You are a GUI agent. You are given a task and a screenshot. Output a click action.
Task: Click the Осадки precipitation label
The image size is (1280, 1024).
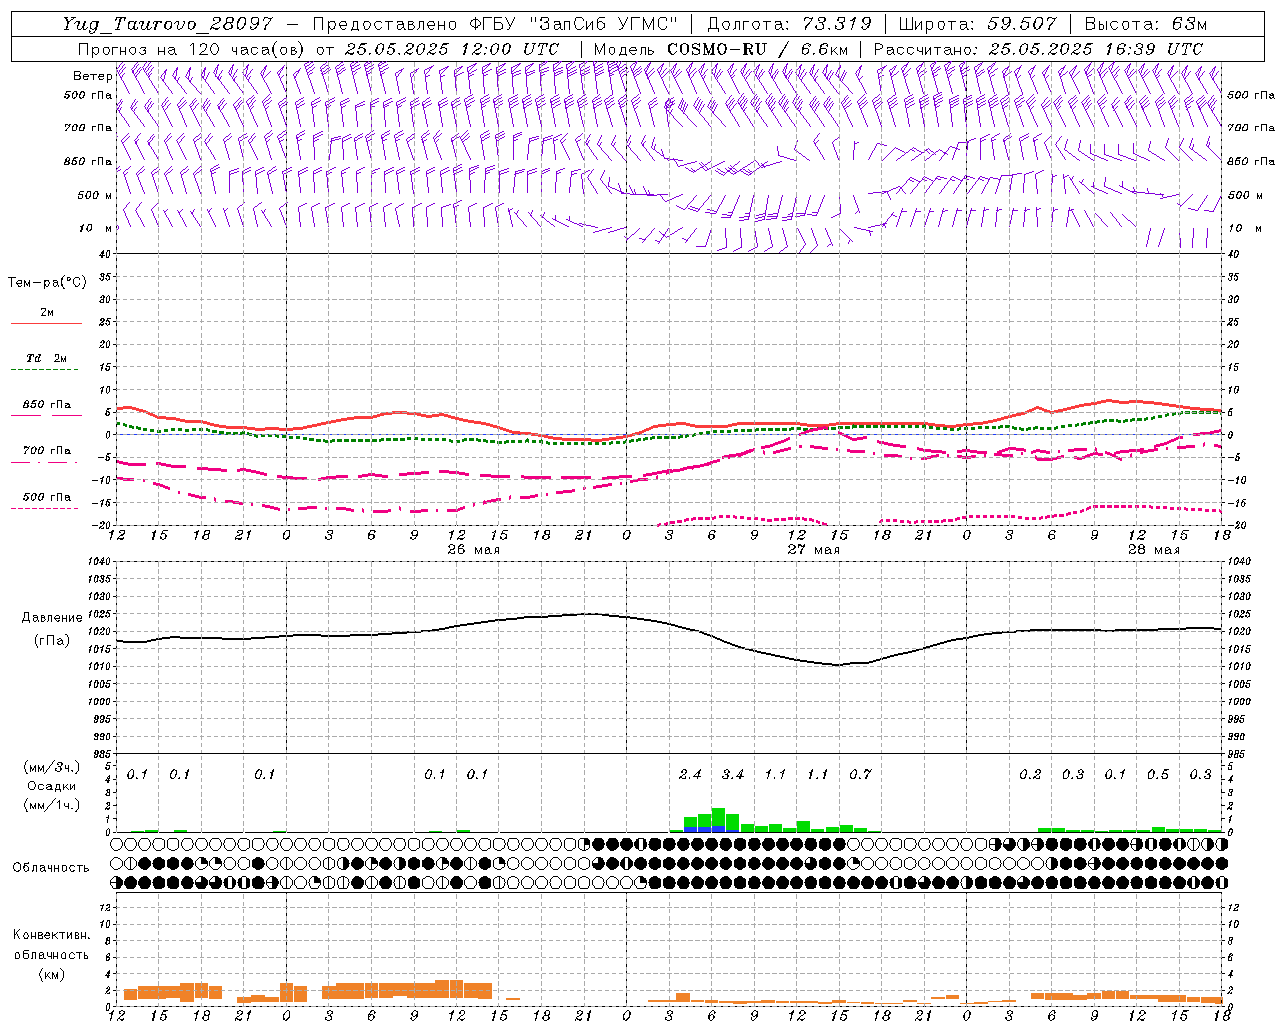[52, 786]
